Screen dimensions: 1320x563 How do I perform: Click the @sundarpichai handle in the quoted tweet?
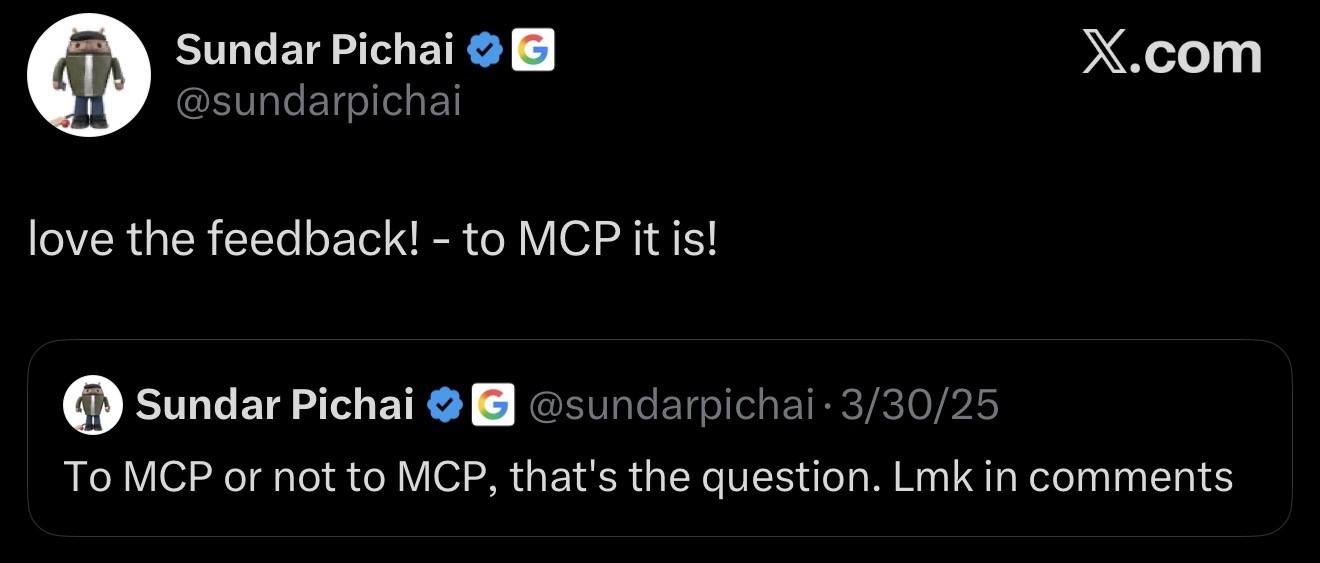670,405
